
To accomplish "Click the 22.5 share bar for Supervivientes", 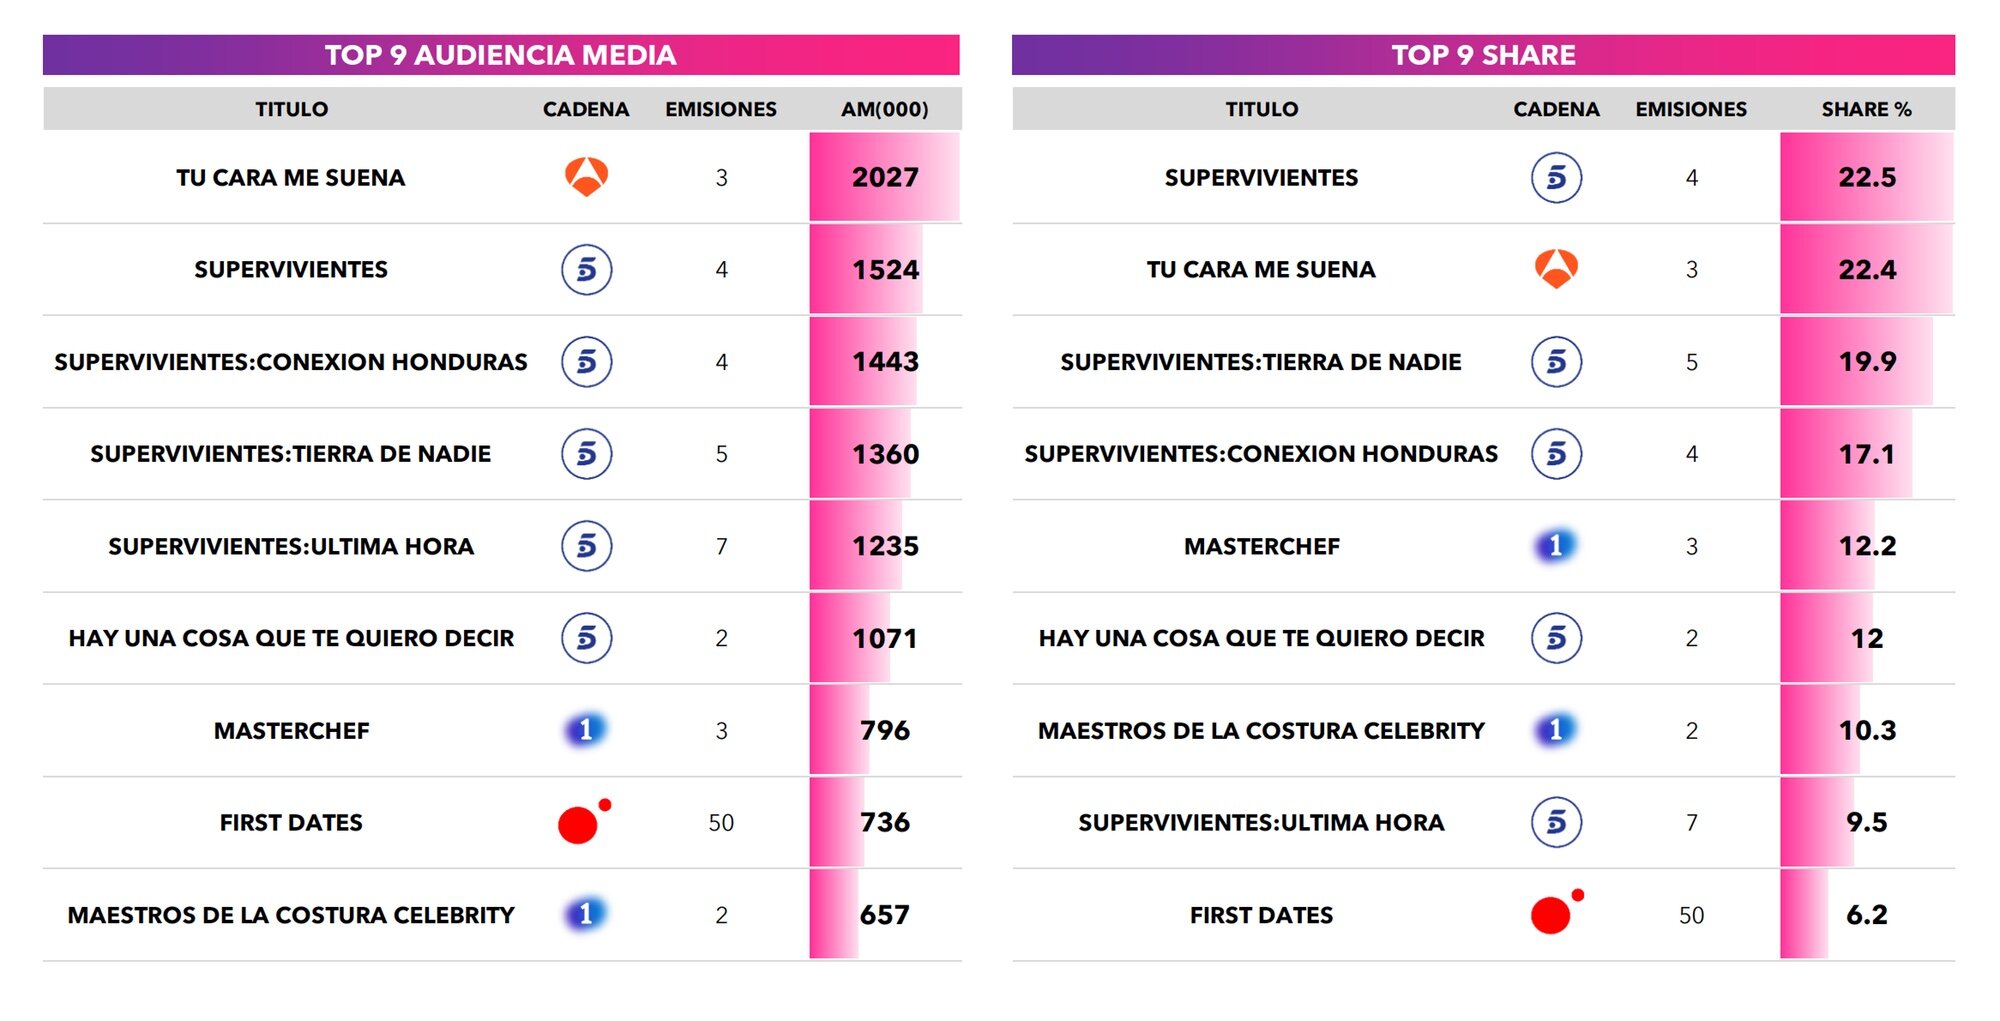I will (x=1867, y=177).
